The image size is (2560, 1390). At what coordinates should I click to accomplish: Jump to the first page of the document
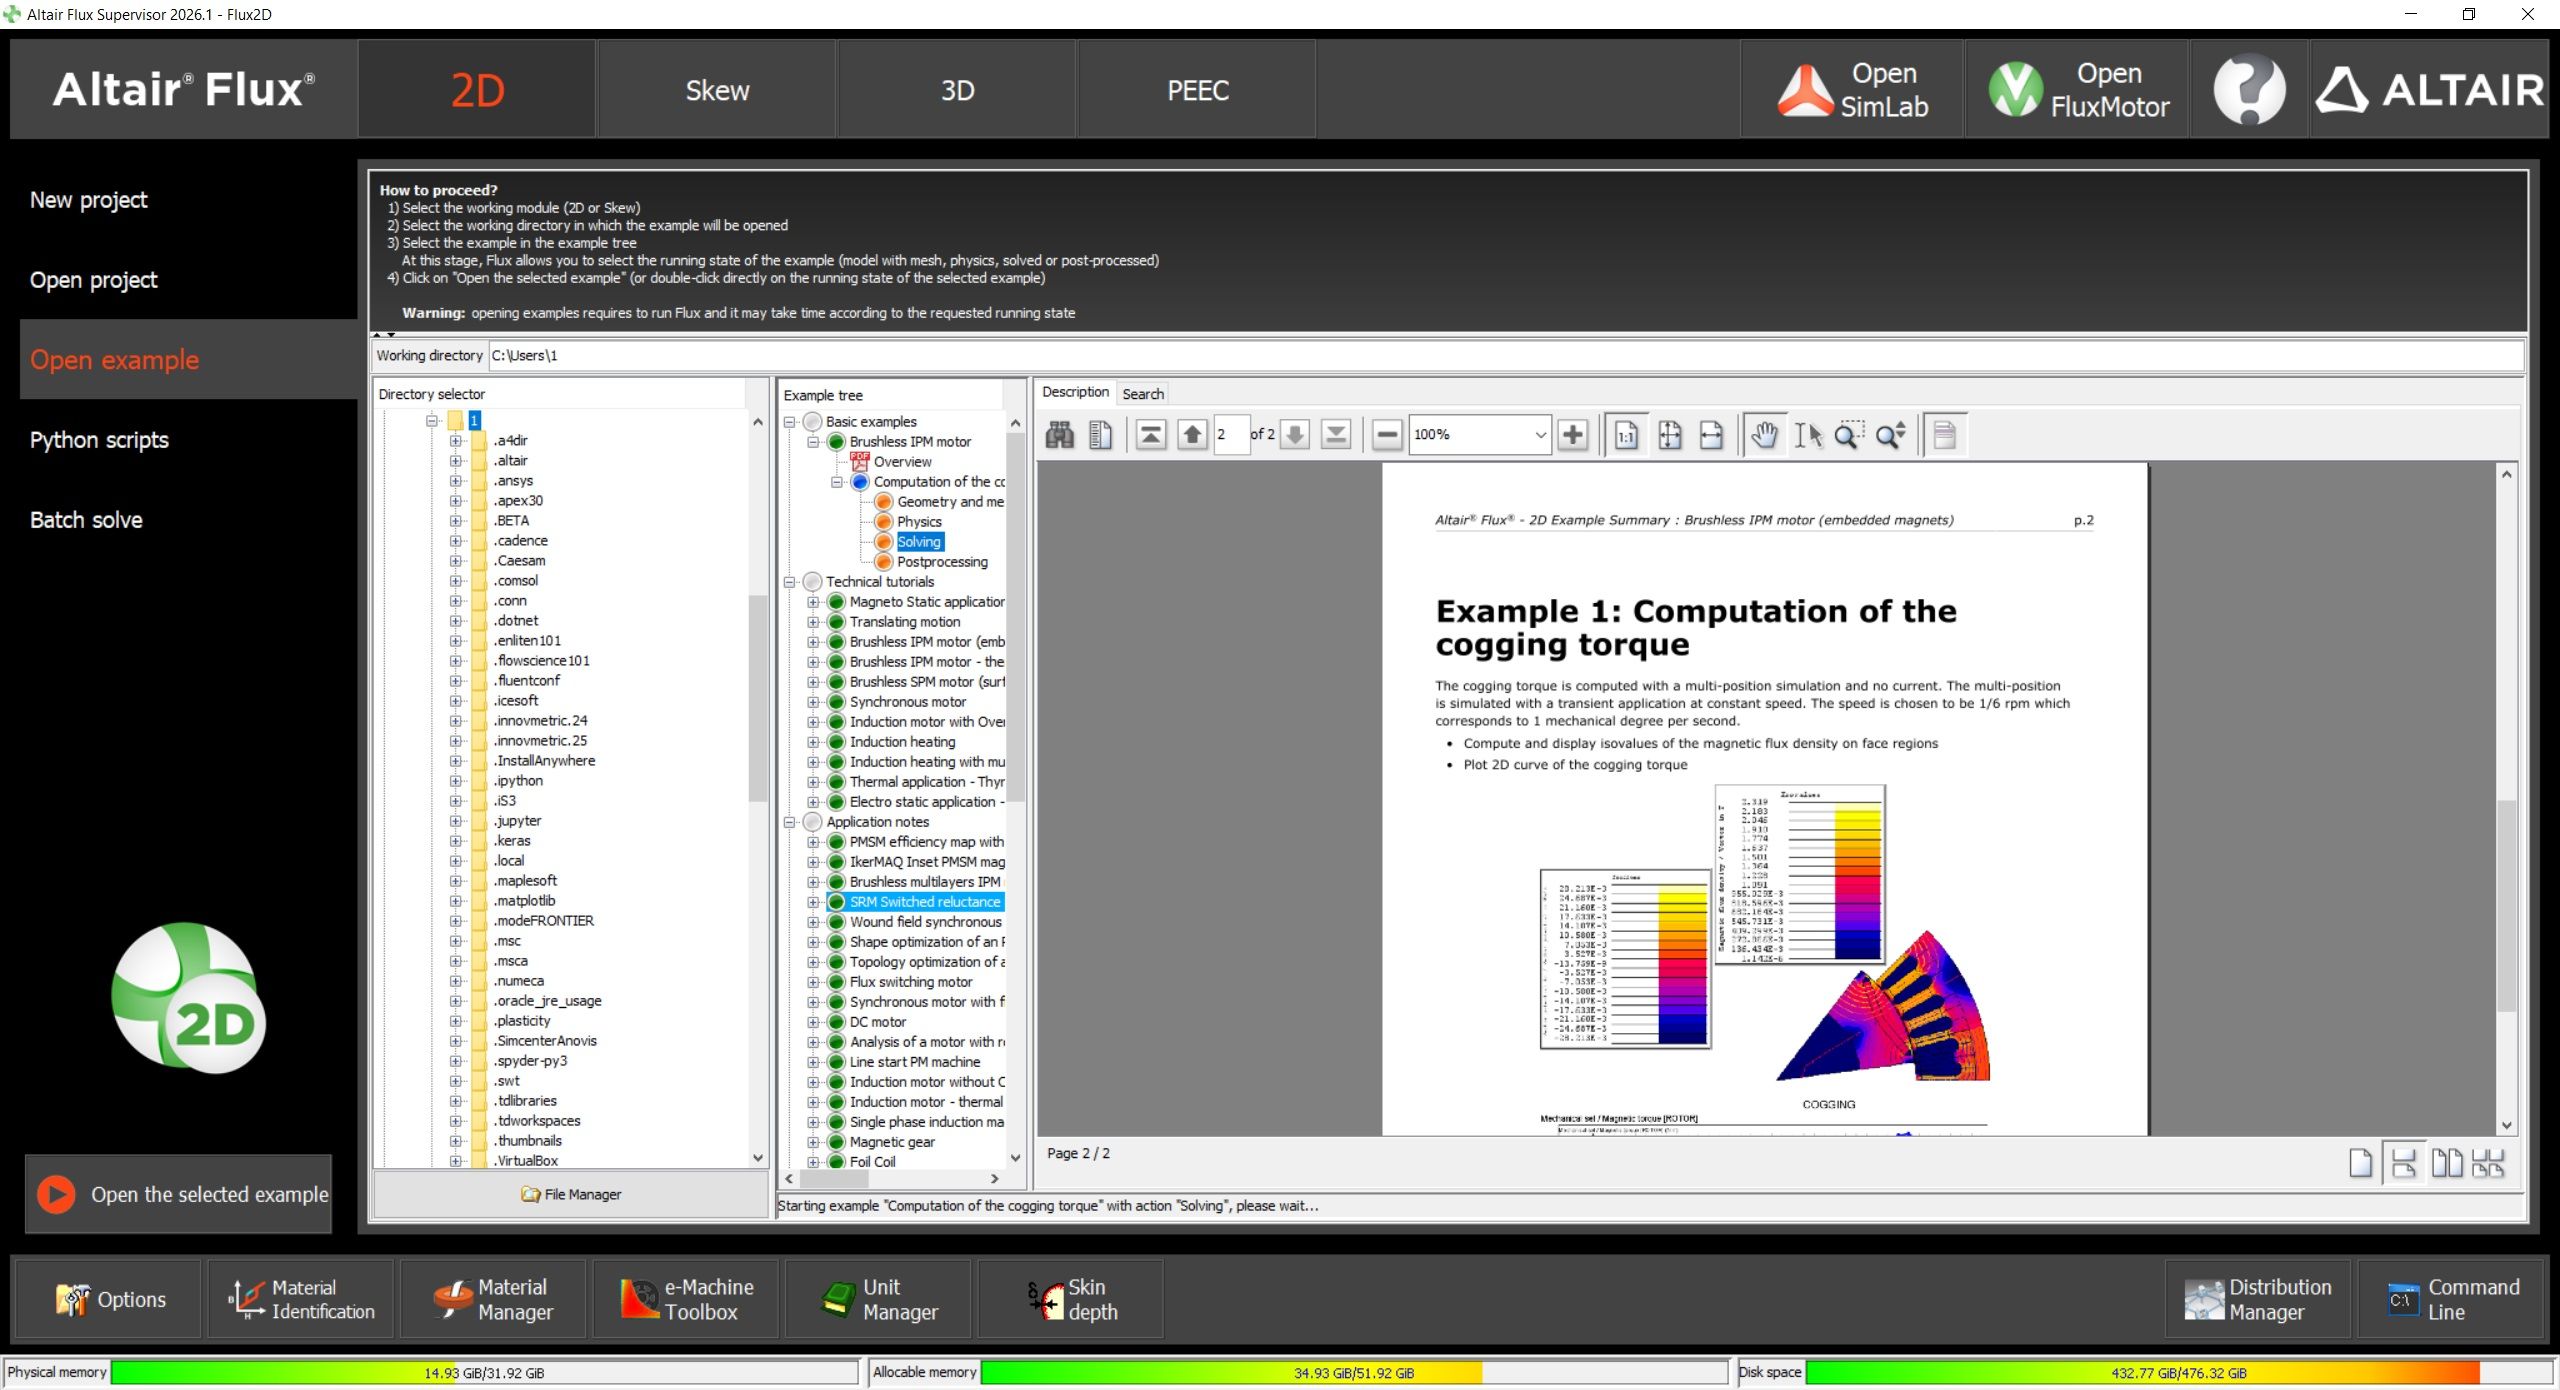1151,435
